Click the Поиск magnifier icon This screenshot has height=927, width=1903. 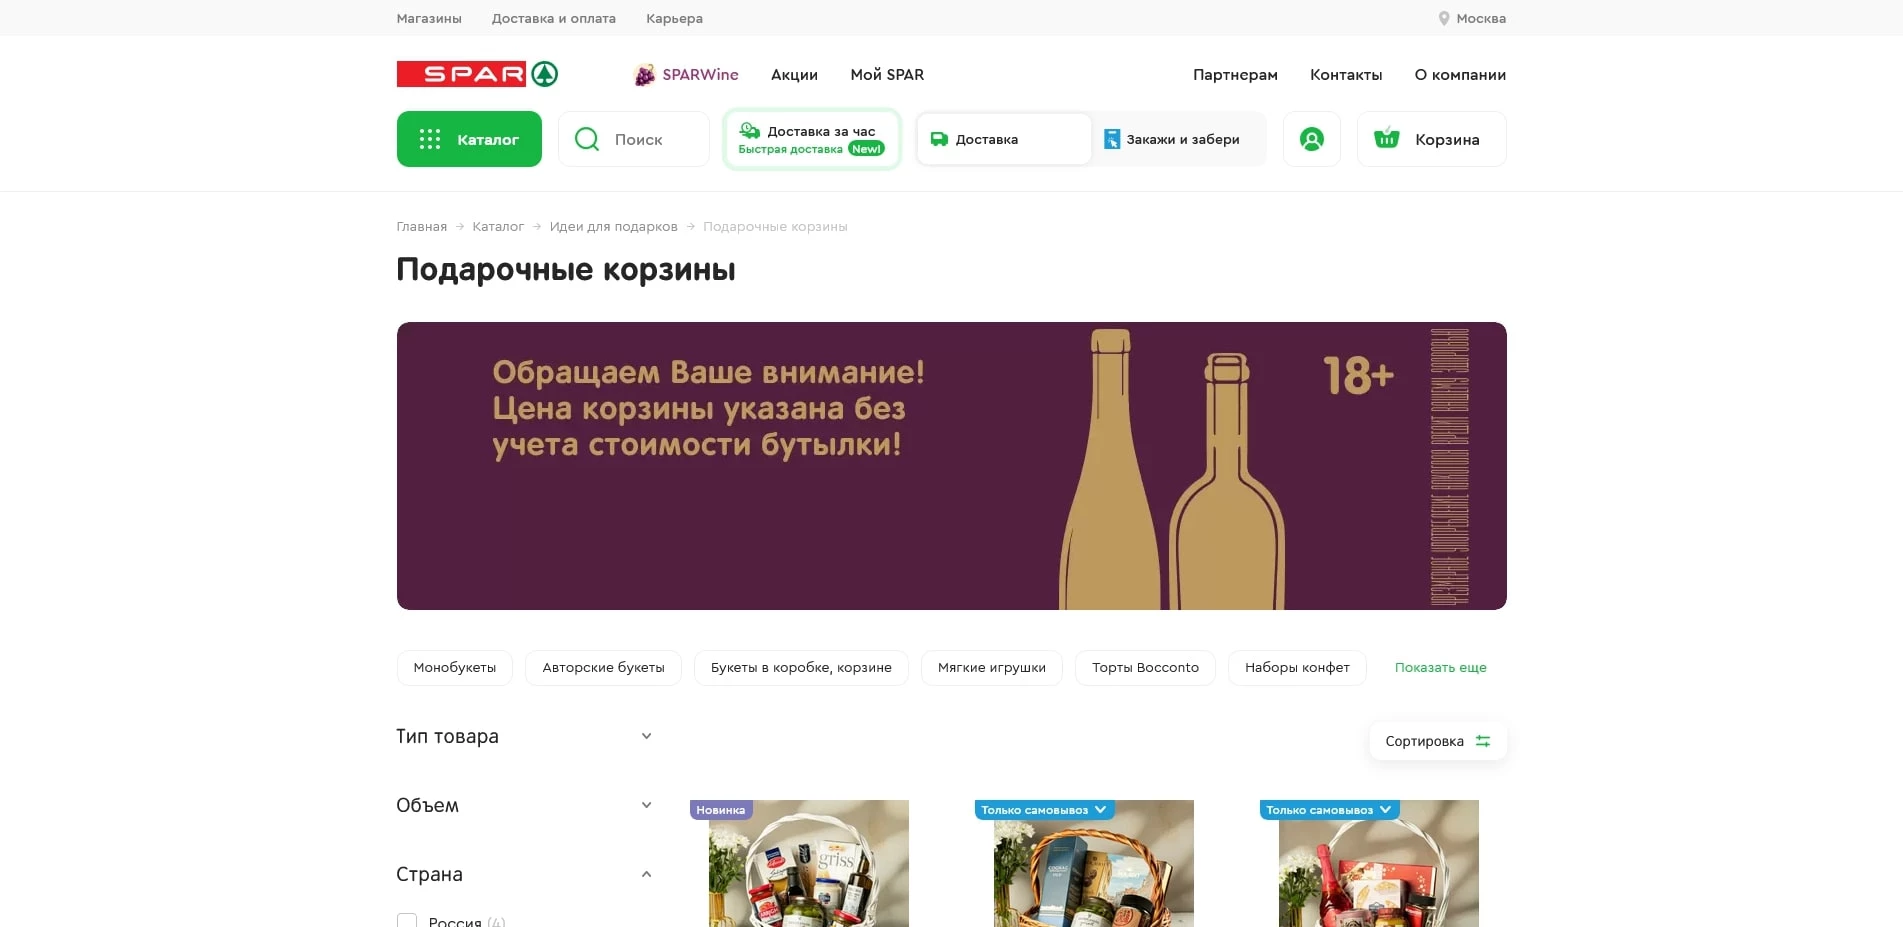[586, 139]
